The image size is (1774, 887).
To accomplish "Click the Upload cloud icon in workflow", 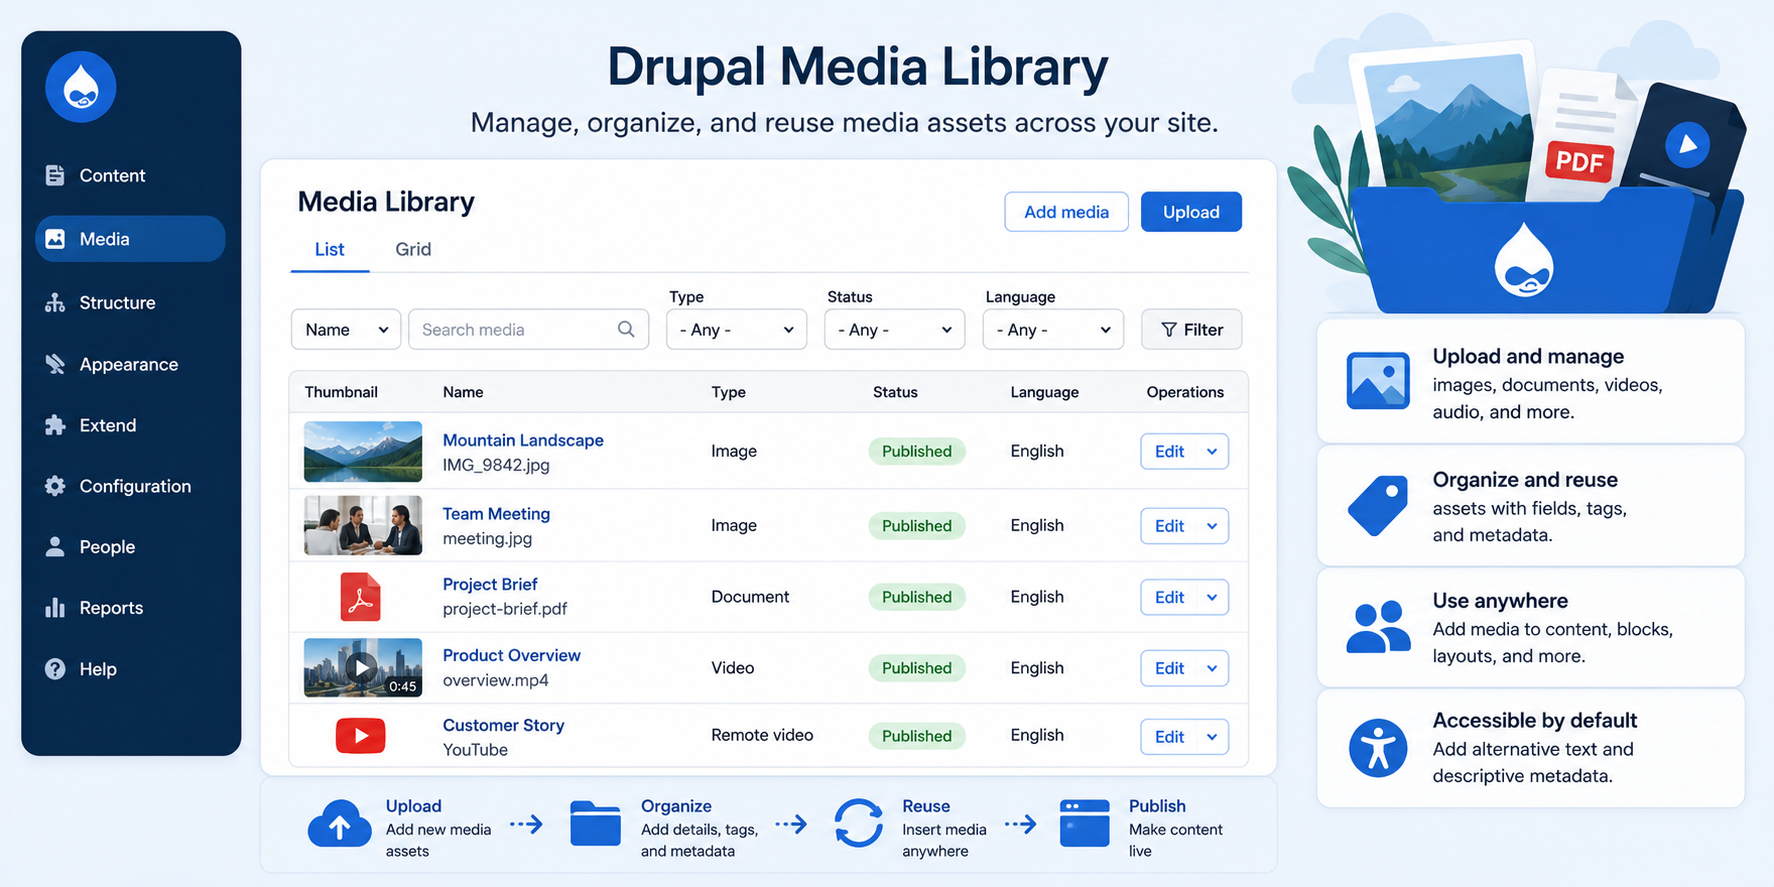I will tap(340, 825).
